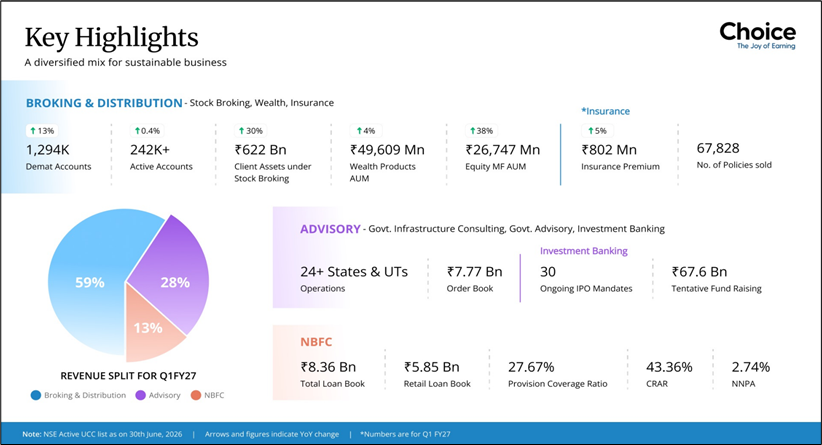Select the blue Broking & Distribution legend dot
Viewport: 822px width, 445px height.
pos(36,395)
